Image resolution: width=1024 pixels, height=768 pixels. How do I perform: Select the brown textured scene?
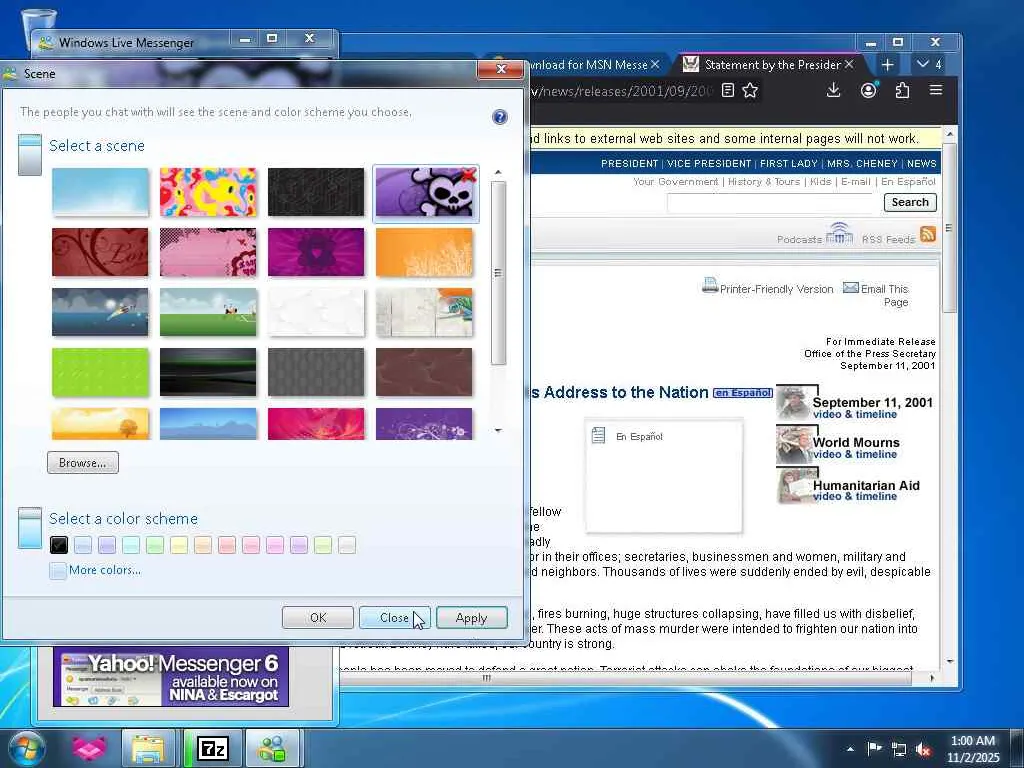click(x=424, y=372)
